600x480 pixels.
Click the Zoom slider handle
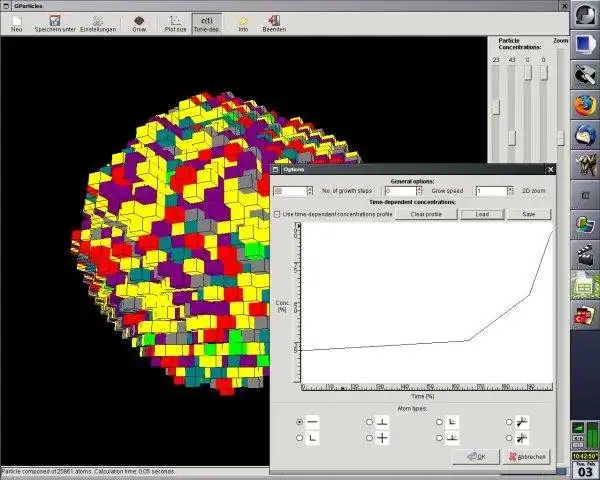click(x=561, y=138)
